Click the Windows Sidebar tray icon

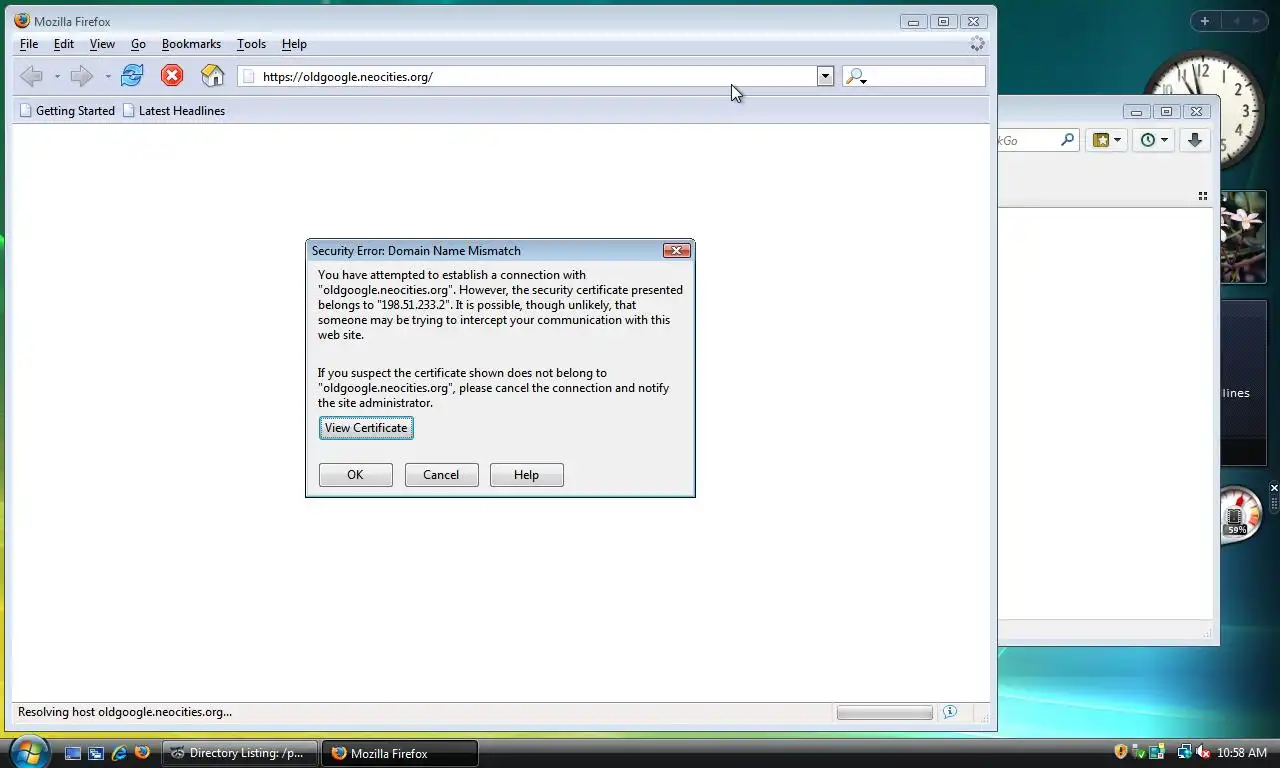[1157, 752]
